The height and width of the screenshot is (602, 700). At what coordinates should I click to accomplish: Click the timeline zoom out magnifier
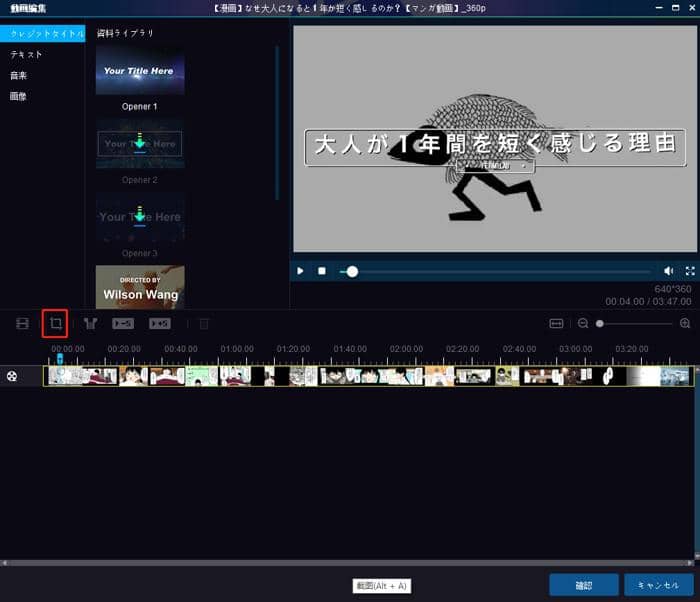click(x=583, y=323)
